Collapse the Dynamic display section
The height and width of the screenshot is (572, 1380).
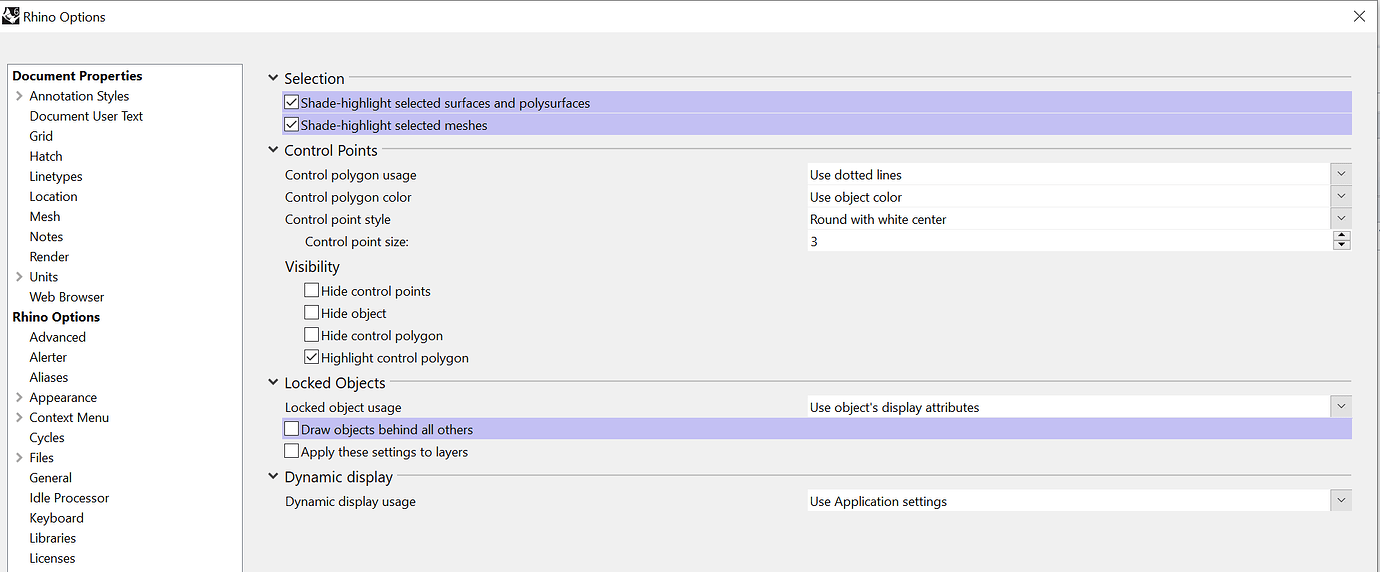[273, 477]
